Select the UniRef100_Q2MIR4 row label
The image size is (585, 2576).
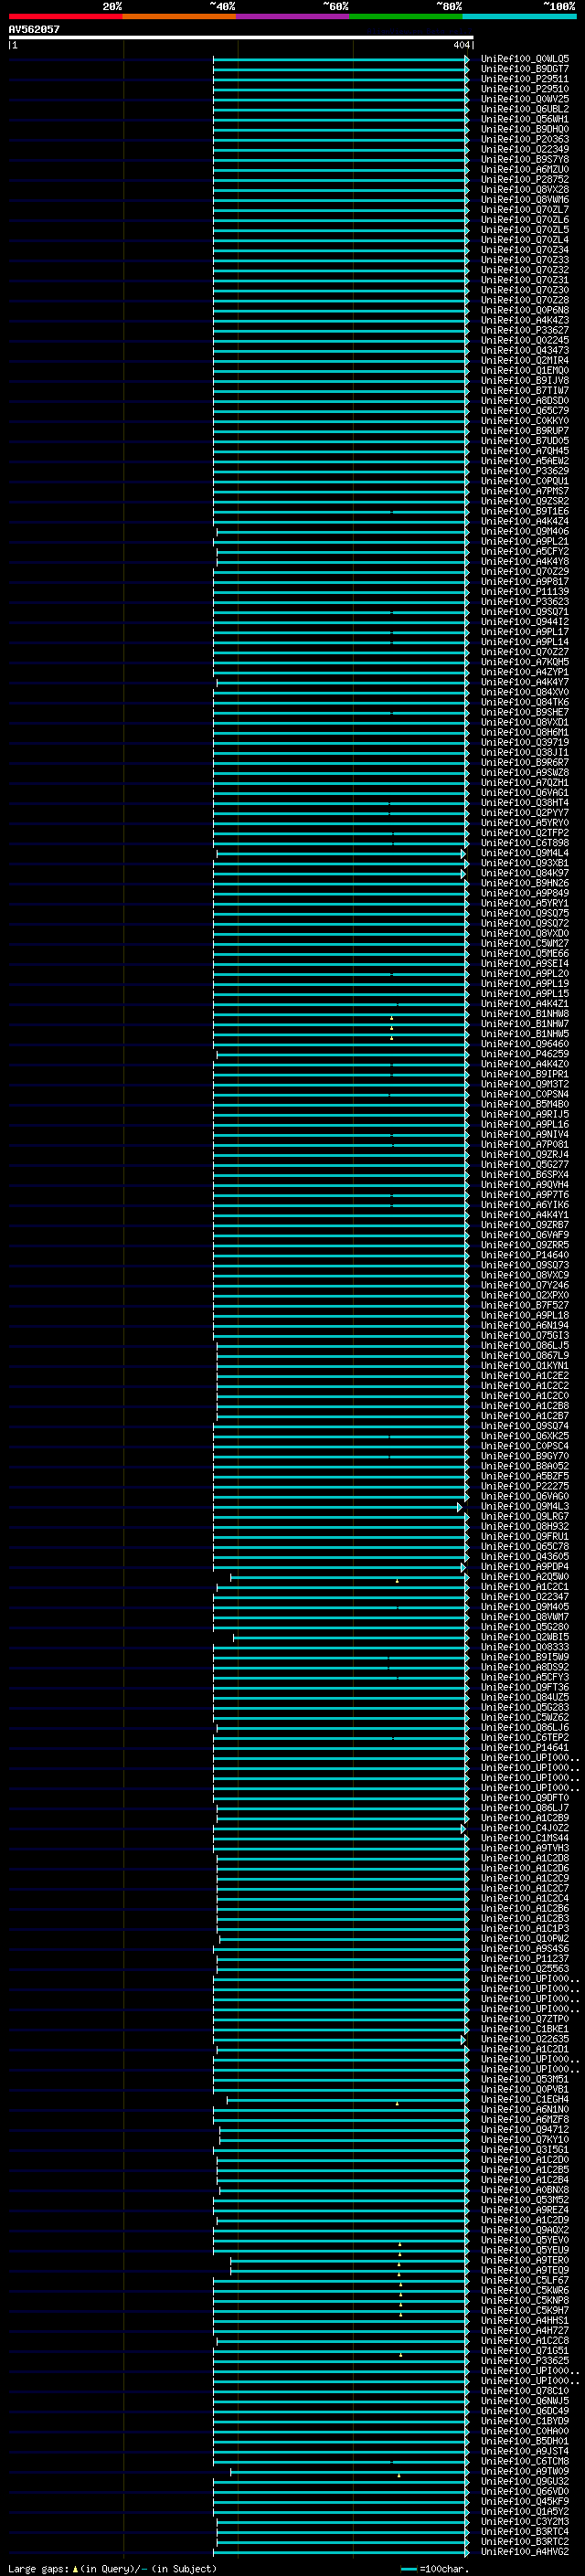(x=524, y=360)
